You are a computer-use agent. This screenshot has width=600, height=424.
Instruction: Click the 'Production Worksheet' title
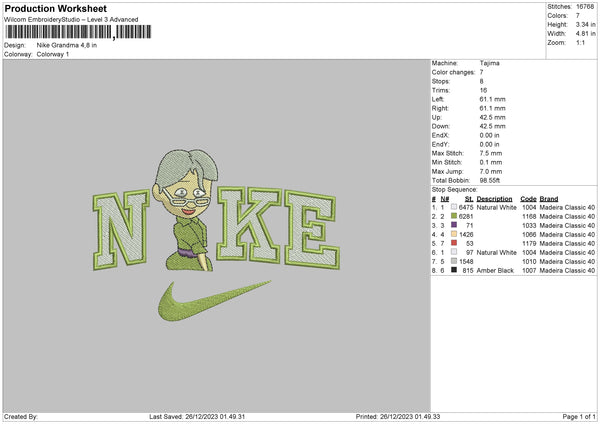click(x=55, y=8)
